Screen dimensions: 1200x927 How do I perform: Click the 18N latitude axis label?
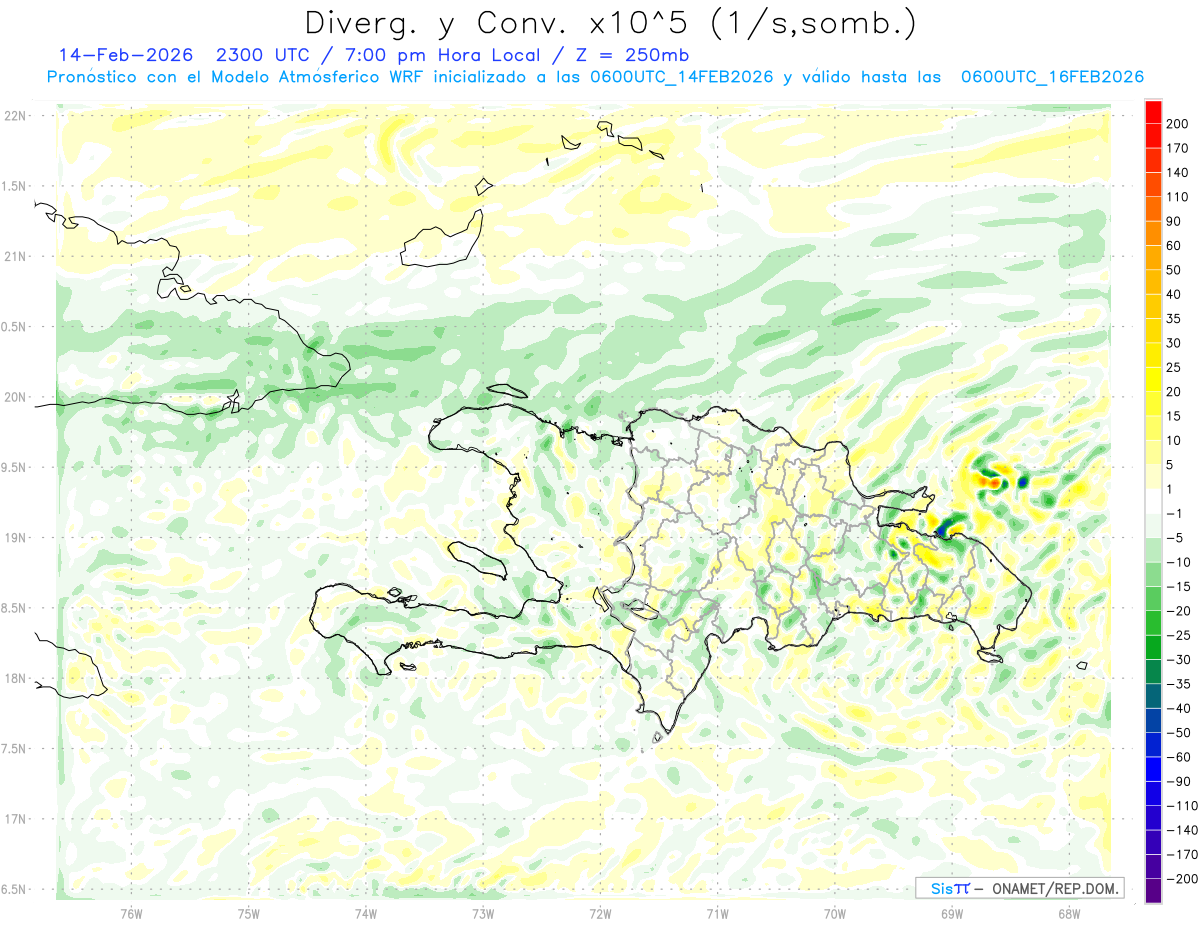pos(15,679)
